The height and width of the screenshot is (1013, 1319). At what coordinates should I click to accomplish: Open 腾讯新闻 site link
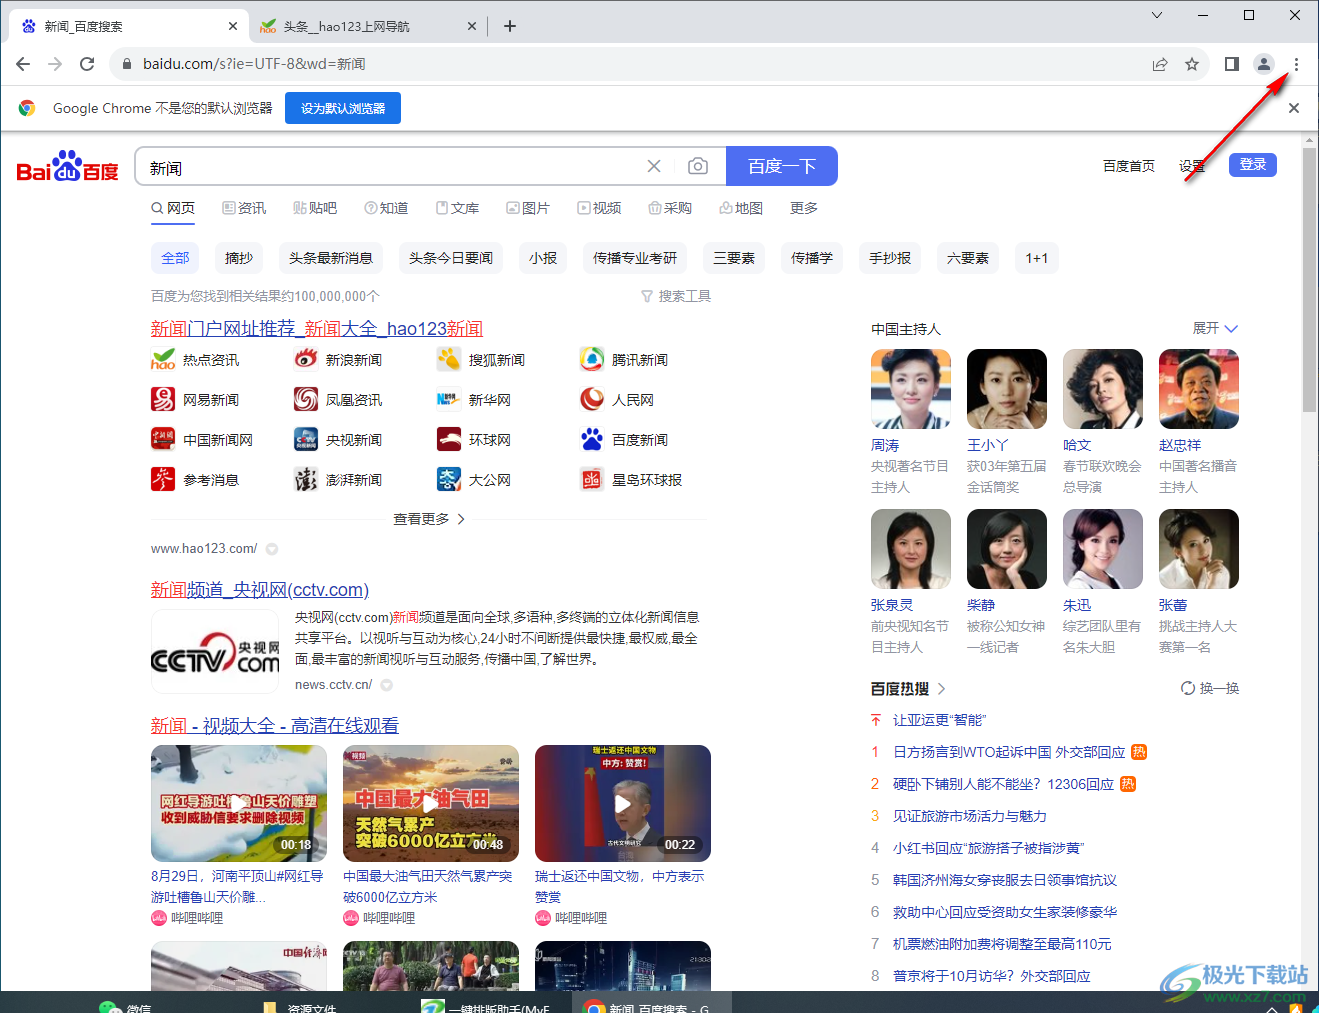(624, 360)
